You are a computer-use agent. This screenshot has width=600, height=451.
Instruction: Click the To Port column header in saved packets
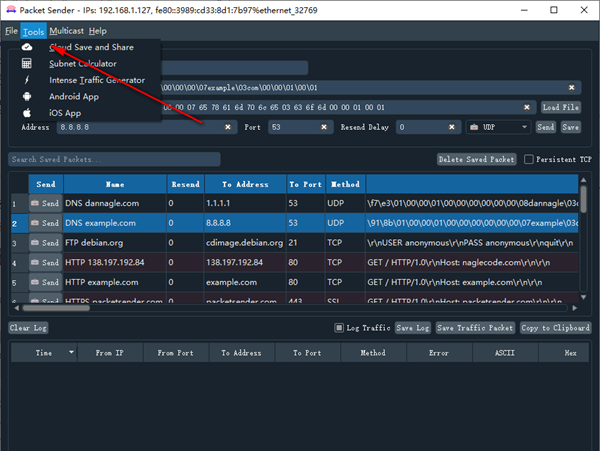point(305,184)
